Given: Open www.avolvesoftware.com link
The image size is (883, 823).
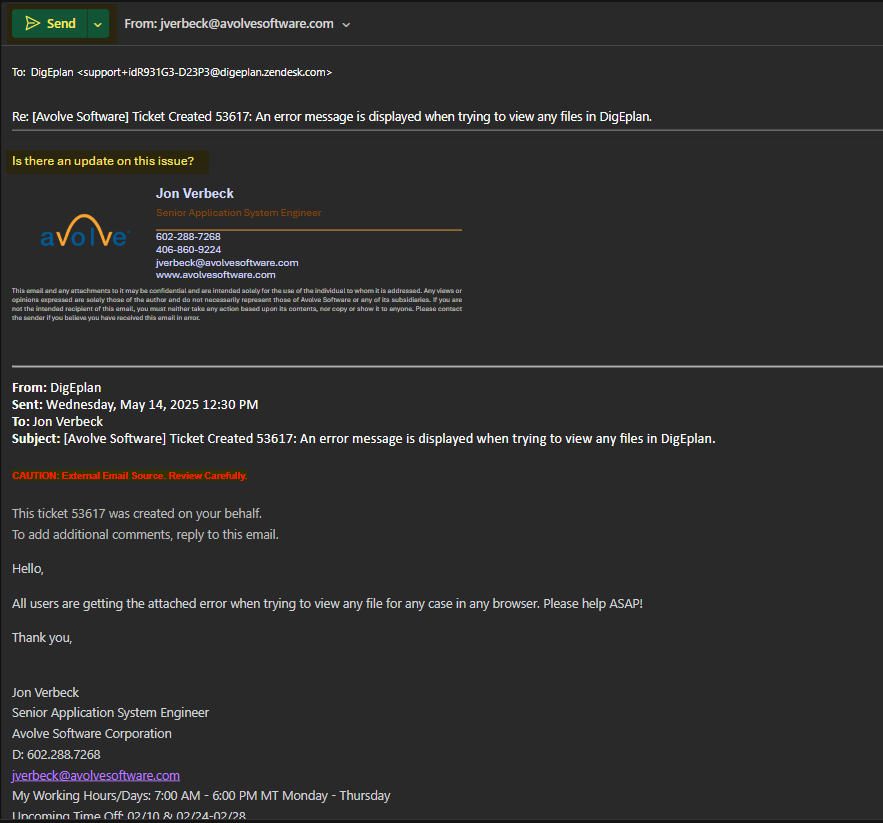Looking at the screenshot, I should [216, 275].
